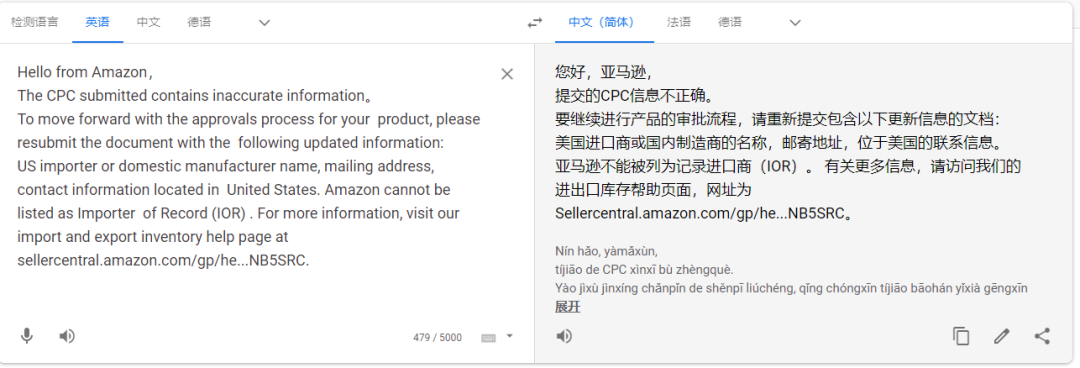
Task: Select the 检测语言 source tab
Action: pos(34,22)
